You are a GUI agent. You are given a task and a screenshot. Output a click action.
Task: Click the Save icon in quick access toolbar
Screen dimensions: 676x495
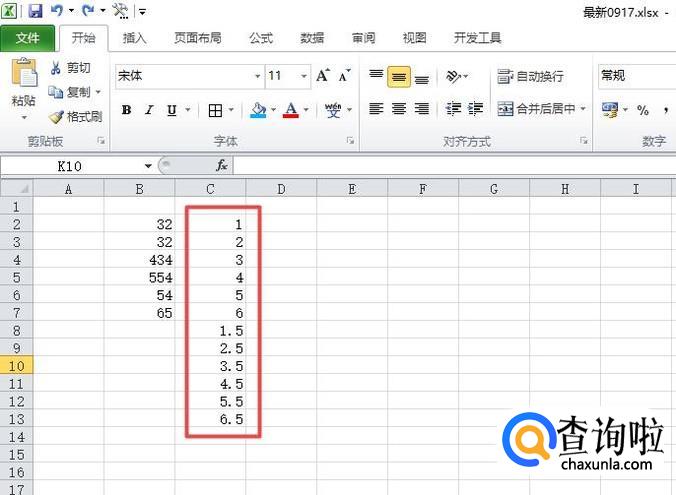click(x=36, y=11)
